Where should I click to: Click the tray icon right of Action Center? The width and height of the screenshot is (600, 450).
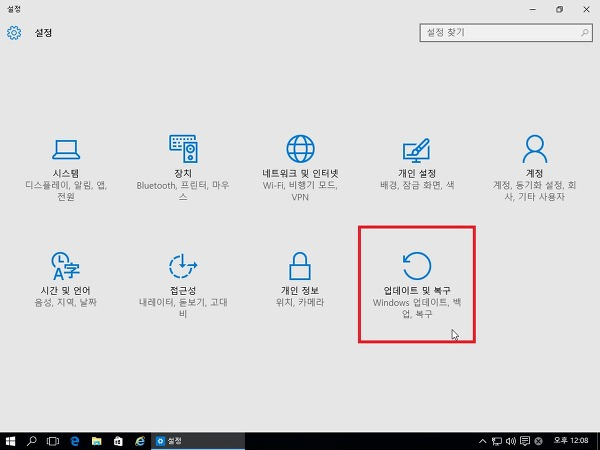pos(538,441)
